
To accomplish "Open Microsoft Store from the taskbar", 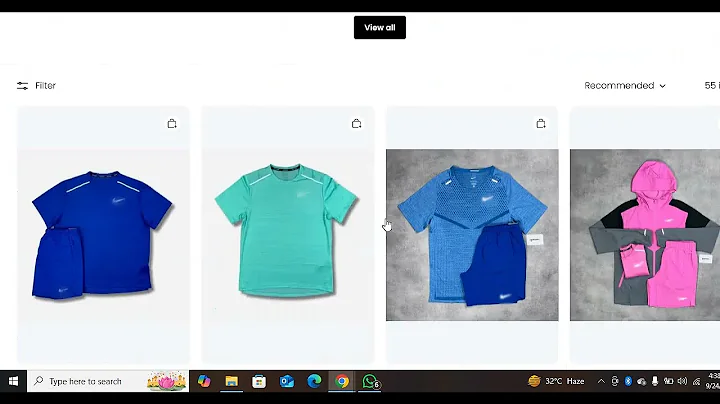I will click(259, 381).
